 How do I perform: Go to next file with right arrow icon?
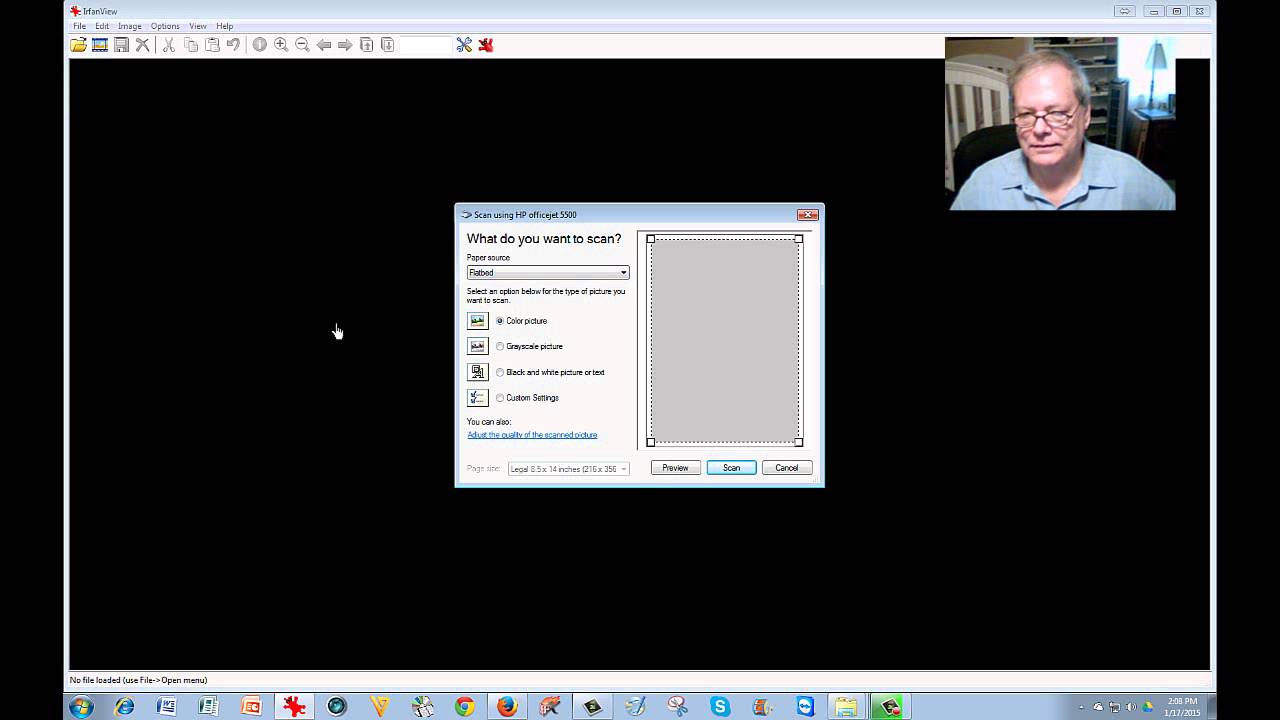click(x=345, y=45)
